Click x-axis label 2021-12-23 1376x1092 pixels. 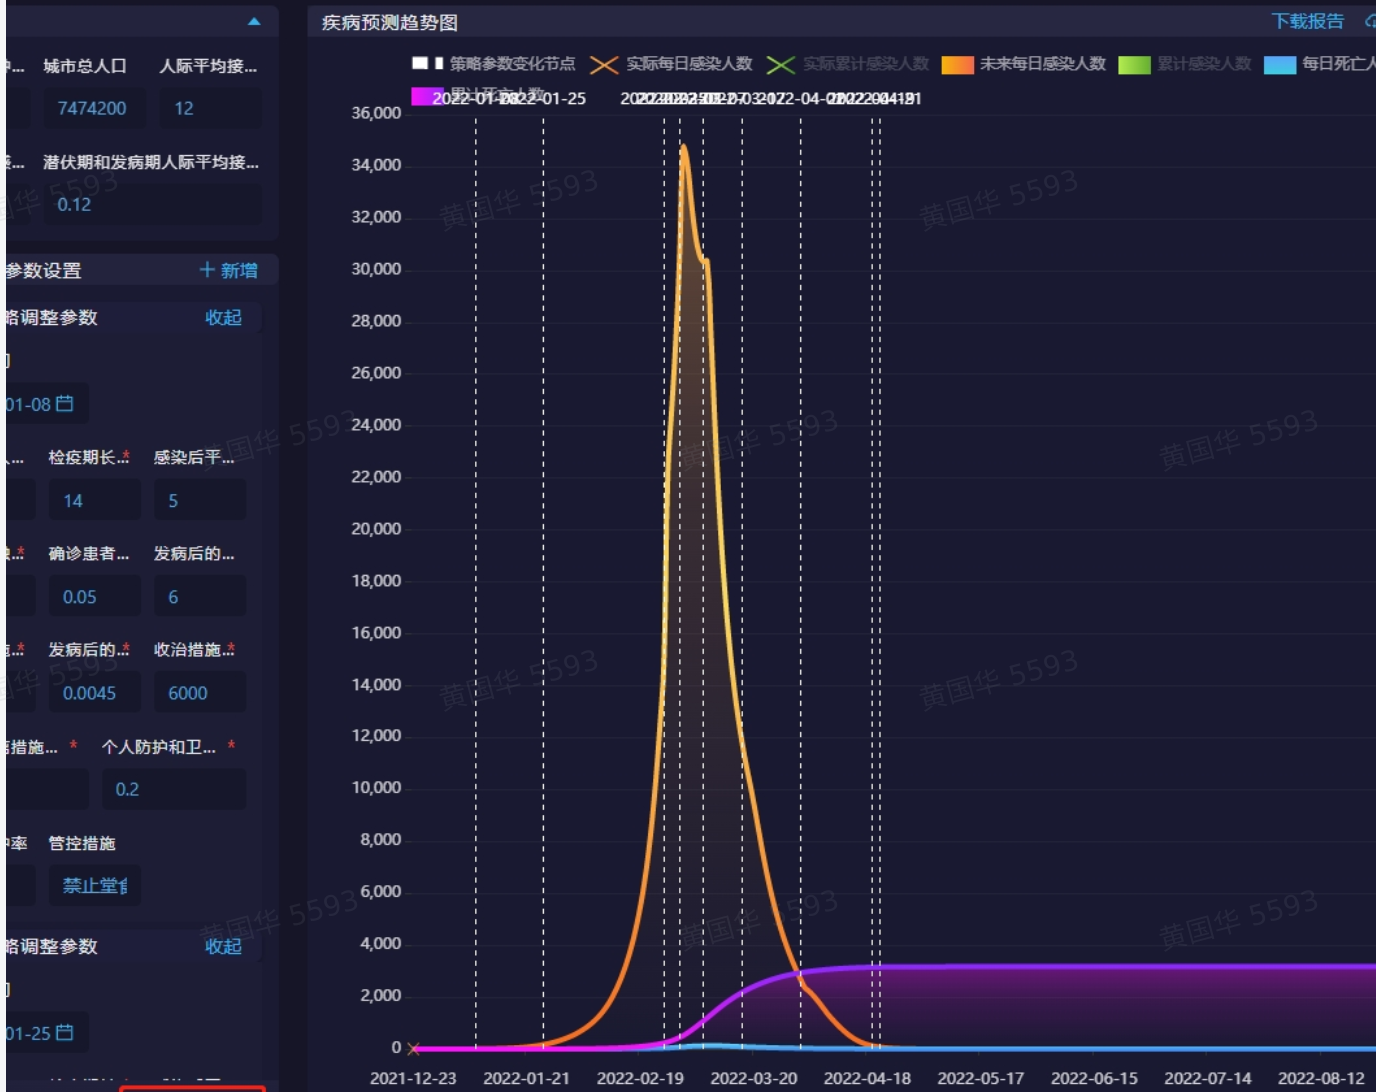click(x=413, y=1078)
